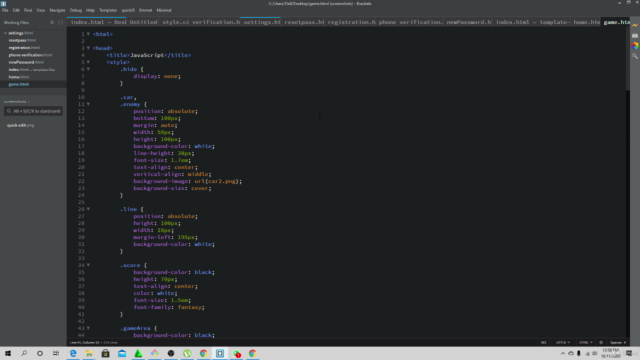Click the split view icon in sidebar
This screenshot has height=360, width=640.
60,22
